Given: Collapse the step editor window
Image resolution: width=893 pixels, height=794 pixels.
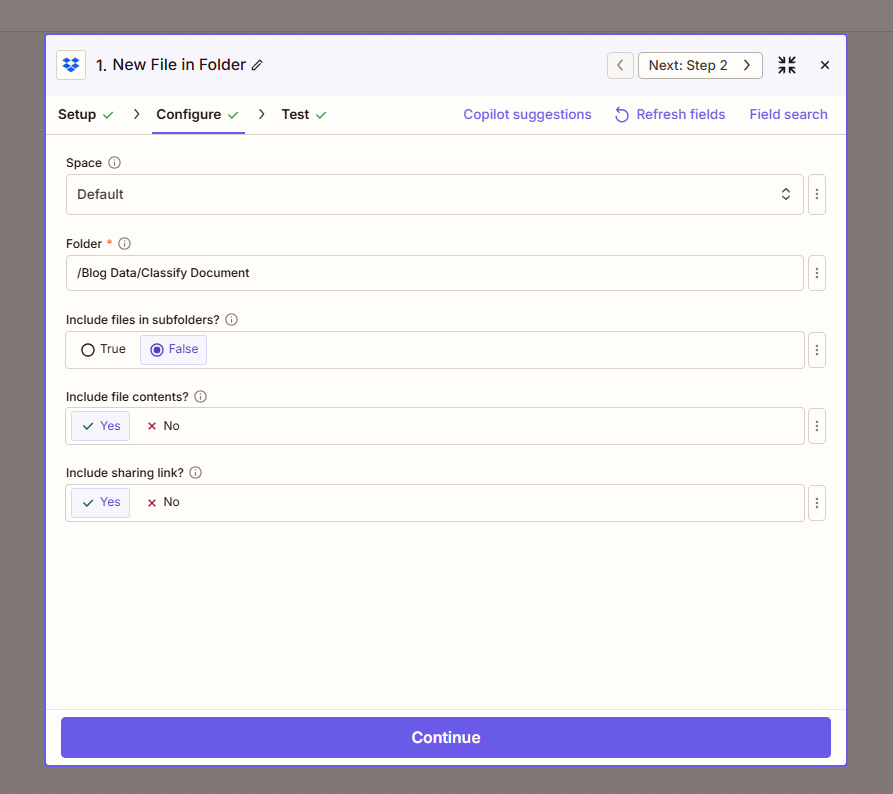Looking at the screenshot, I should coord(786,64).
